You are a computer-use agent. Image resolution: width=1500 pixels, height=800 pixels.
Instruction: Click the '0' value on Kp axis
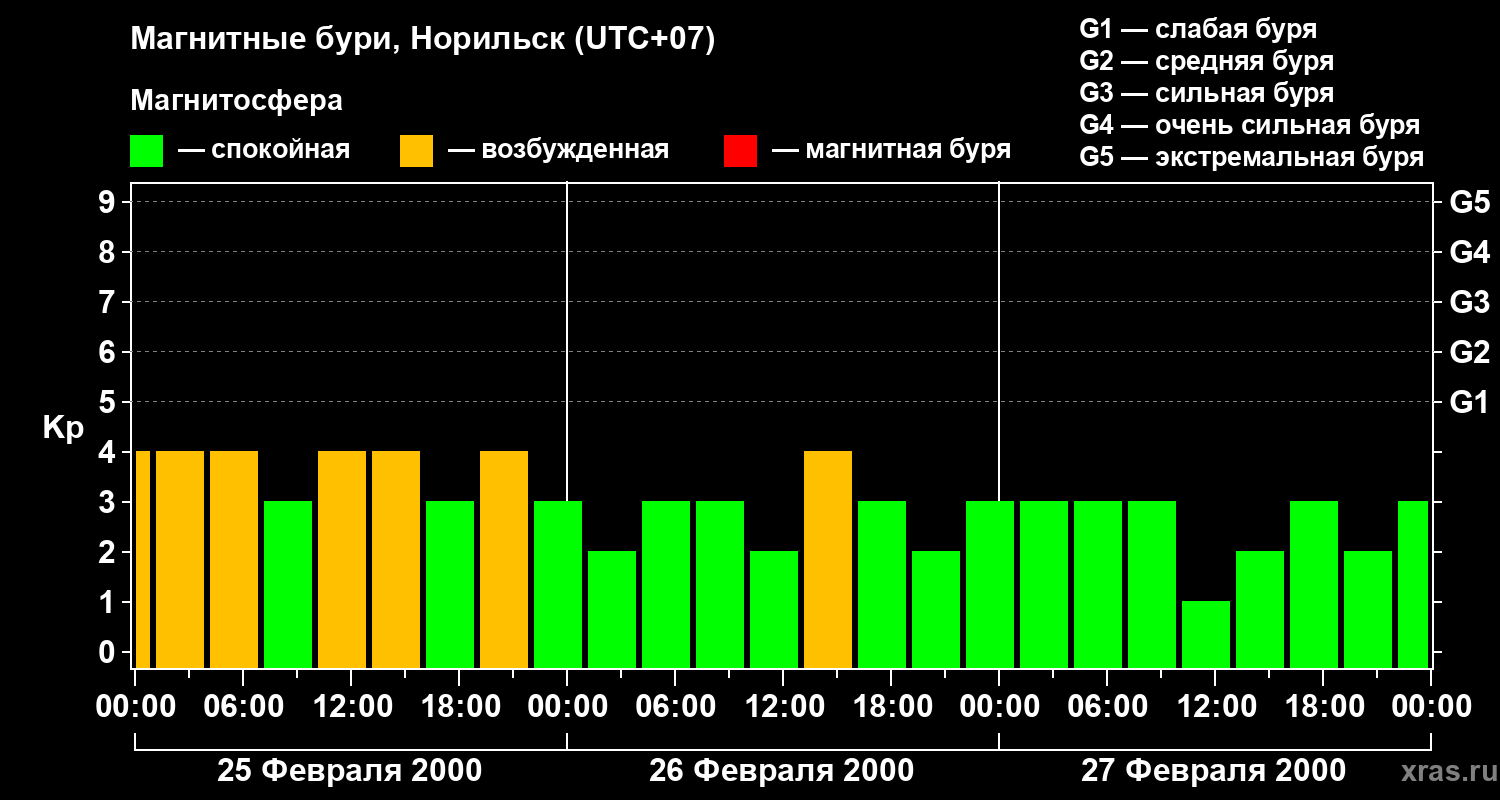[x=109, y=652]
